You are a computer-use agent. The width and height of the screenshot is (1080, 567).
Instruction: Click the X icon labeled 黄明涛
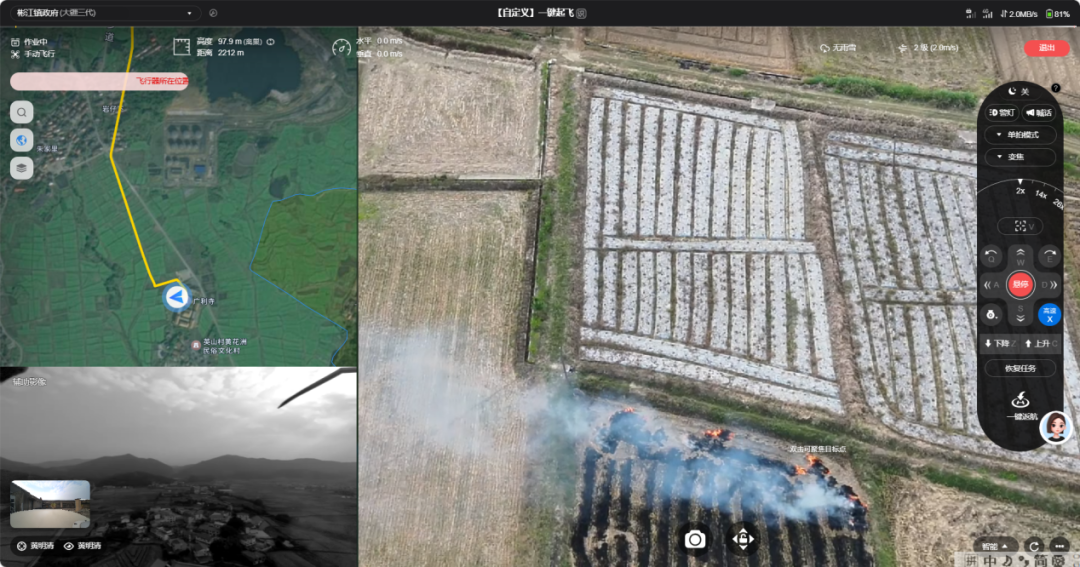(21, 546)
